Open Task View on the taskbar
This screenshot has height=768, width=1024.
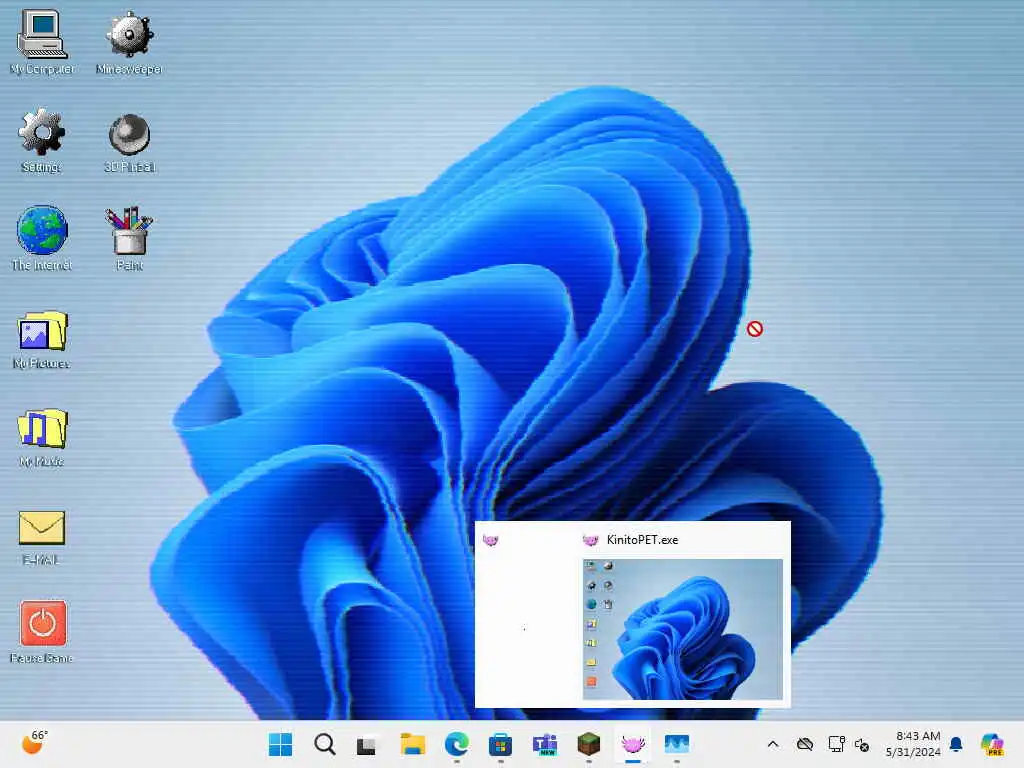(x=366, y=744)
